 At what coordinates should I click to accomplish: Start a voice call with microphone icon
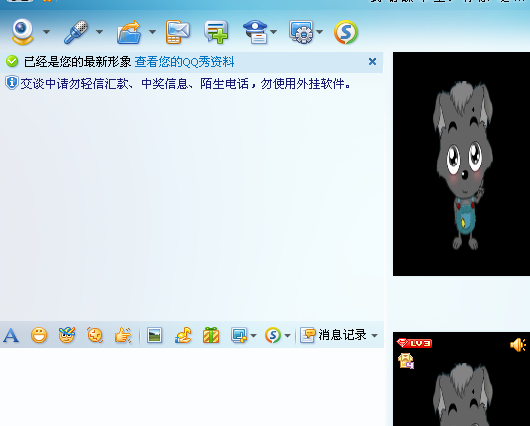[76, 32]
